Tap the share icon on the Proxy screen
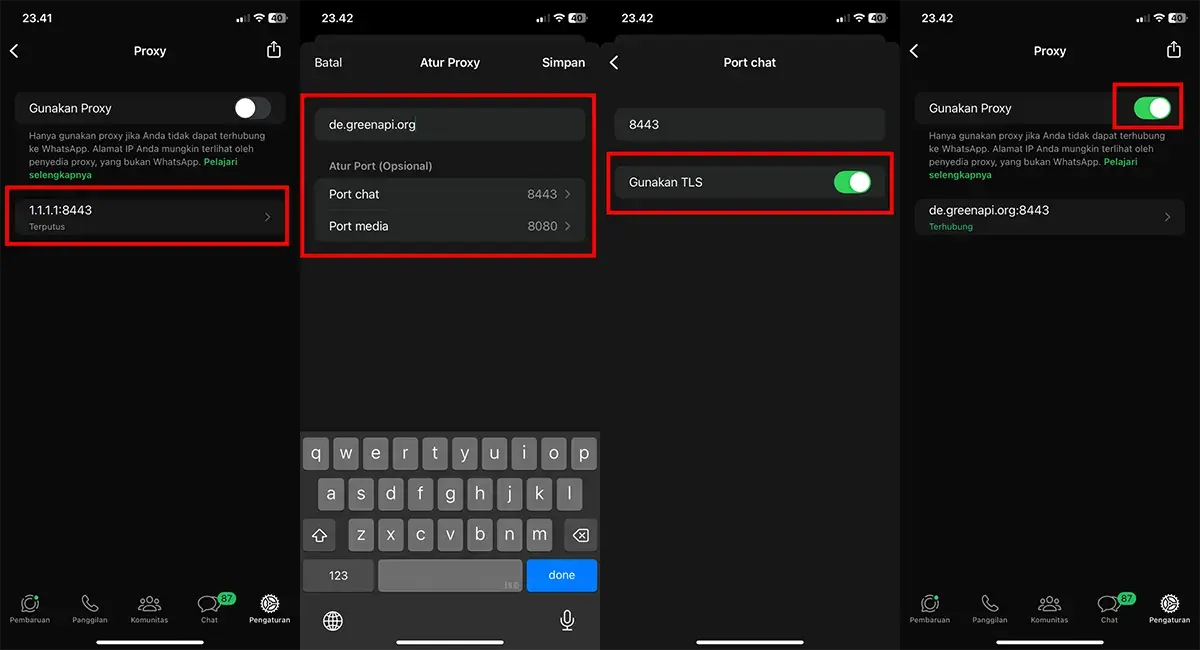Image resolution: width=1200 pixels, height=650 pixels. 273,48
